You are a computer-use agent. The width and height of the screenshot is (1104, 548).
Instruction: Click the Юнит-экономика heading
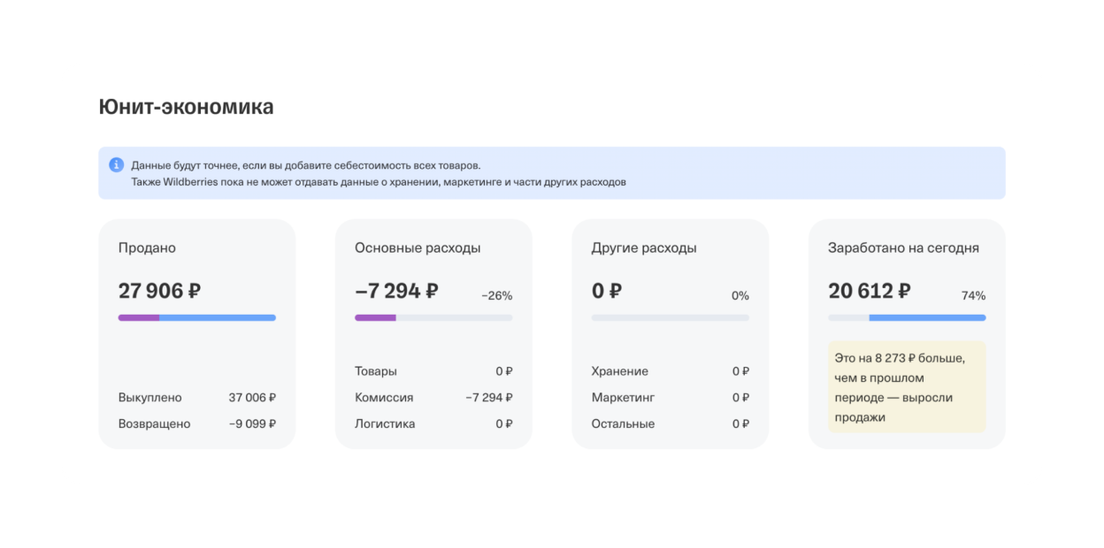point(186,107)
